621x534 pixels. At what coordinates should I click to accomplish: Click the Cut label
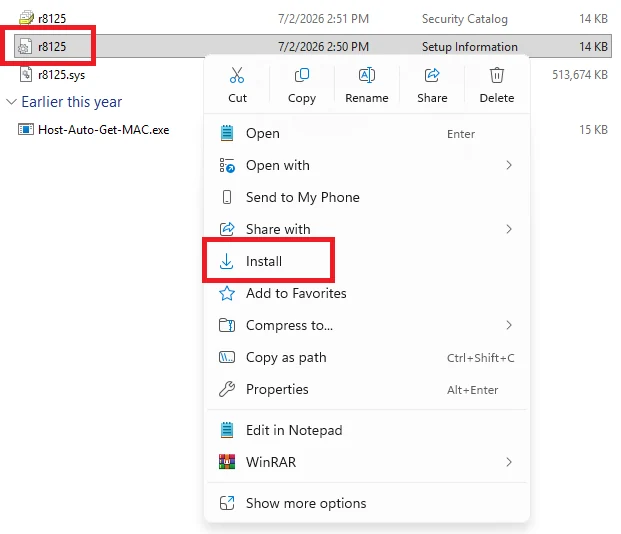tap(237, 98)
